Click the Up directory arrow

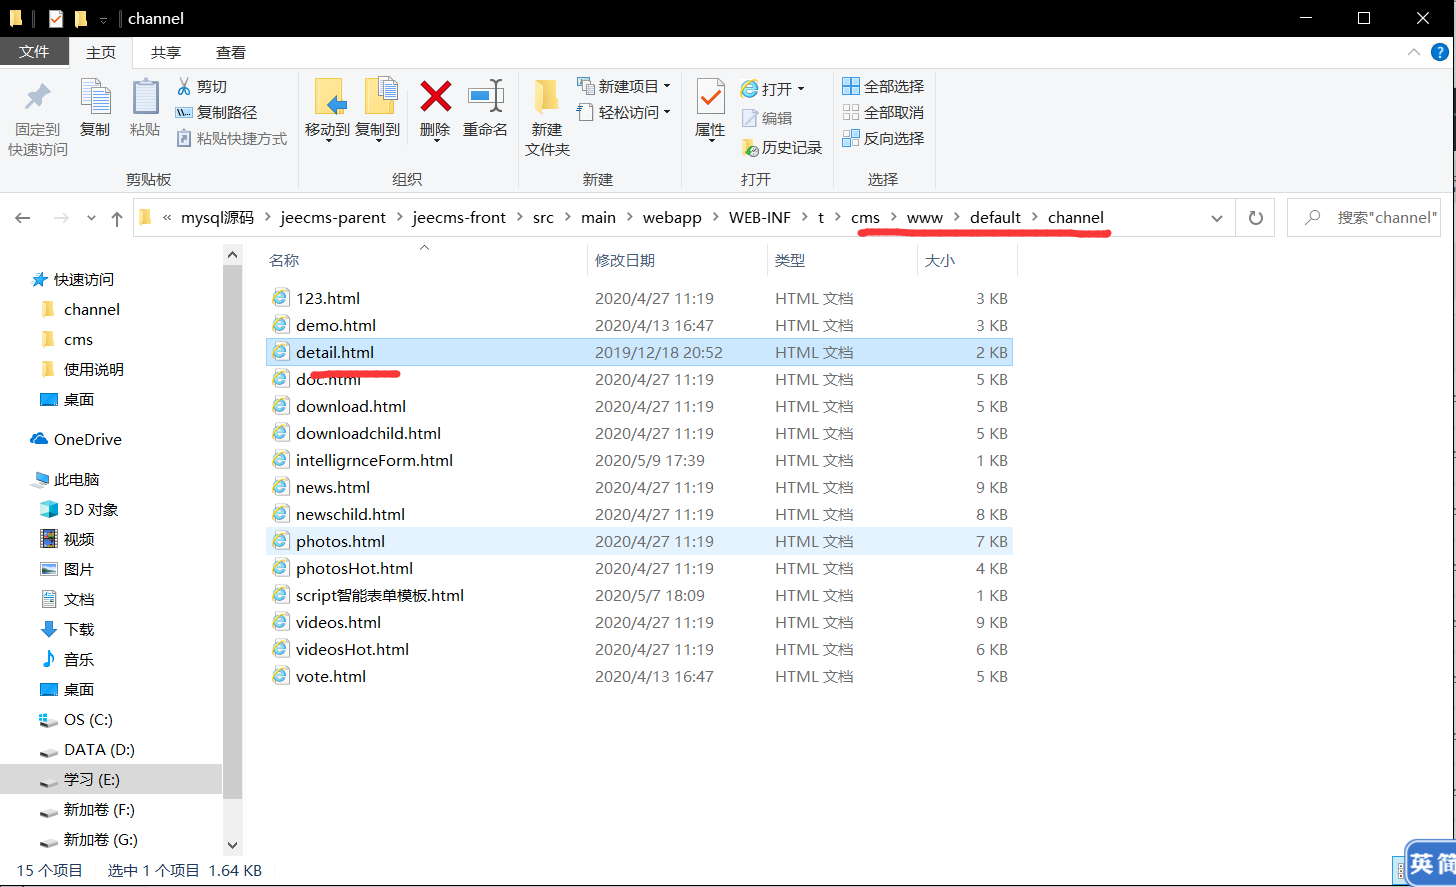pos(117,218)
